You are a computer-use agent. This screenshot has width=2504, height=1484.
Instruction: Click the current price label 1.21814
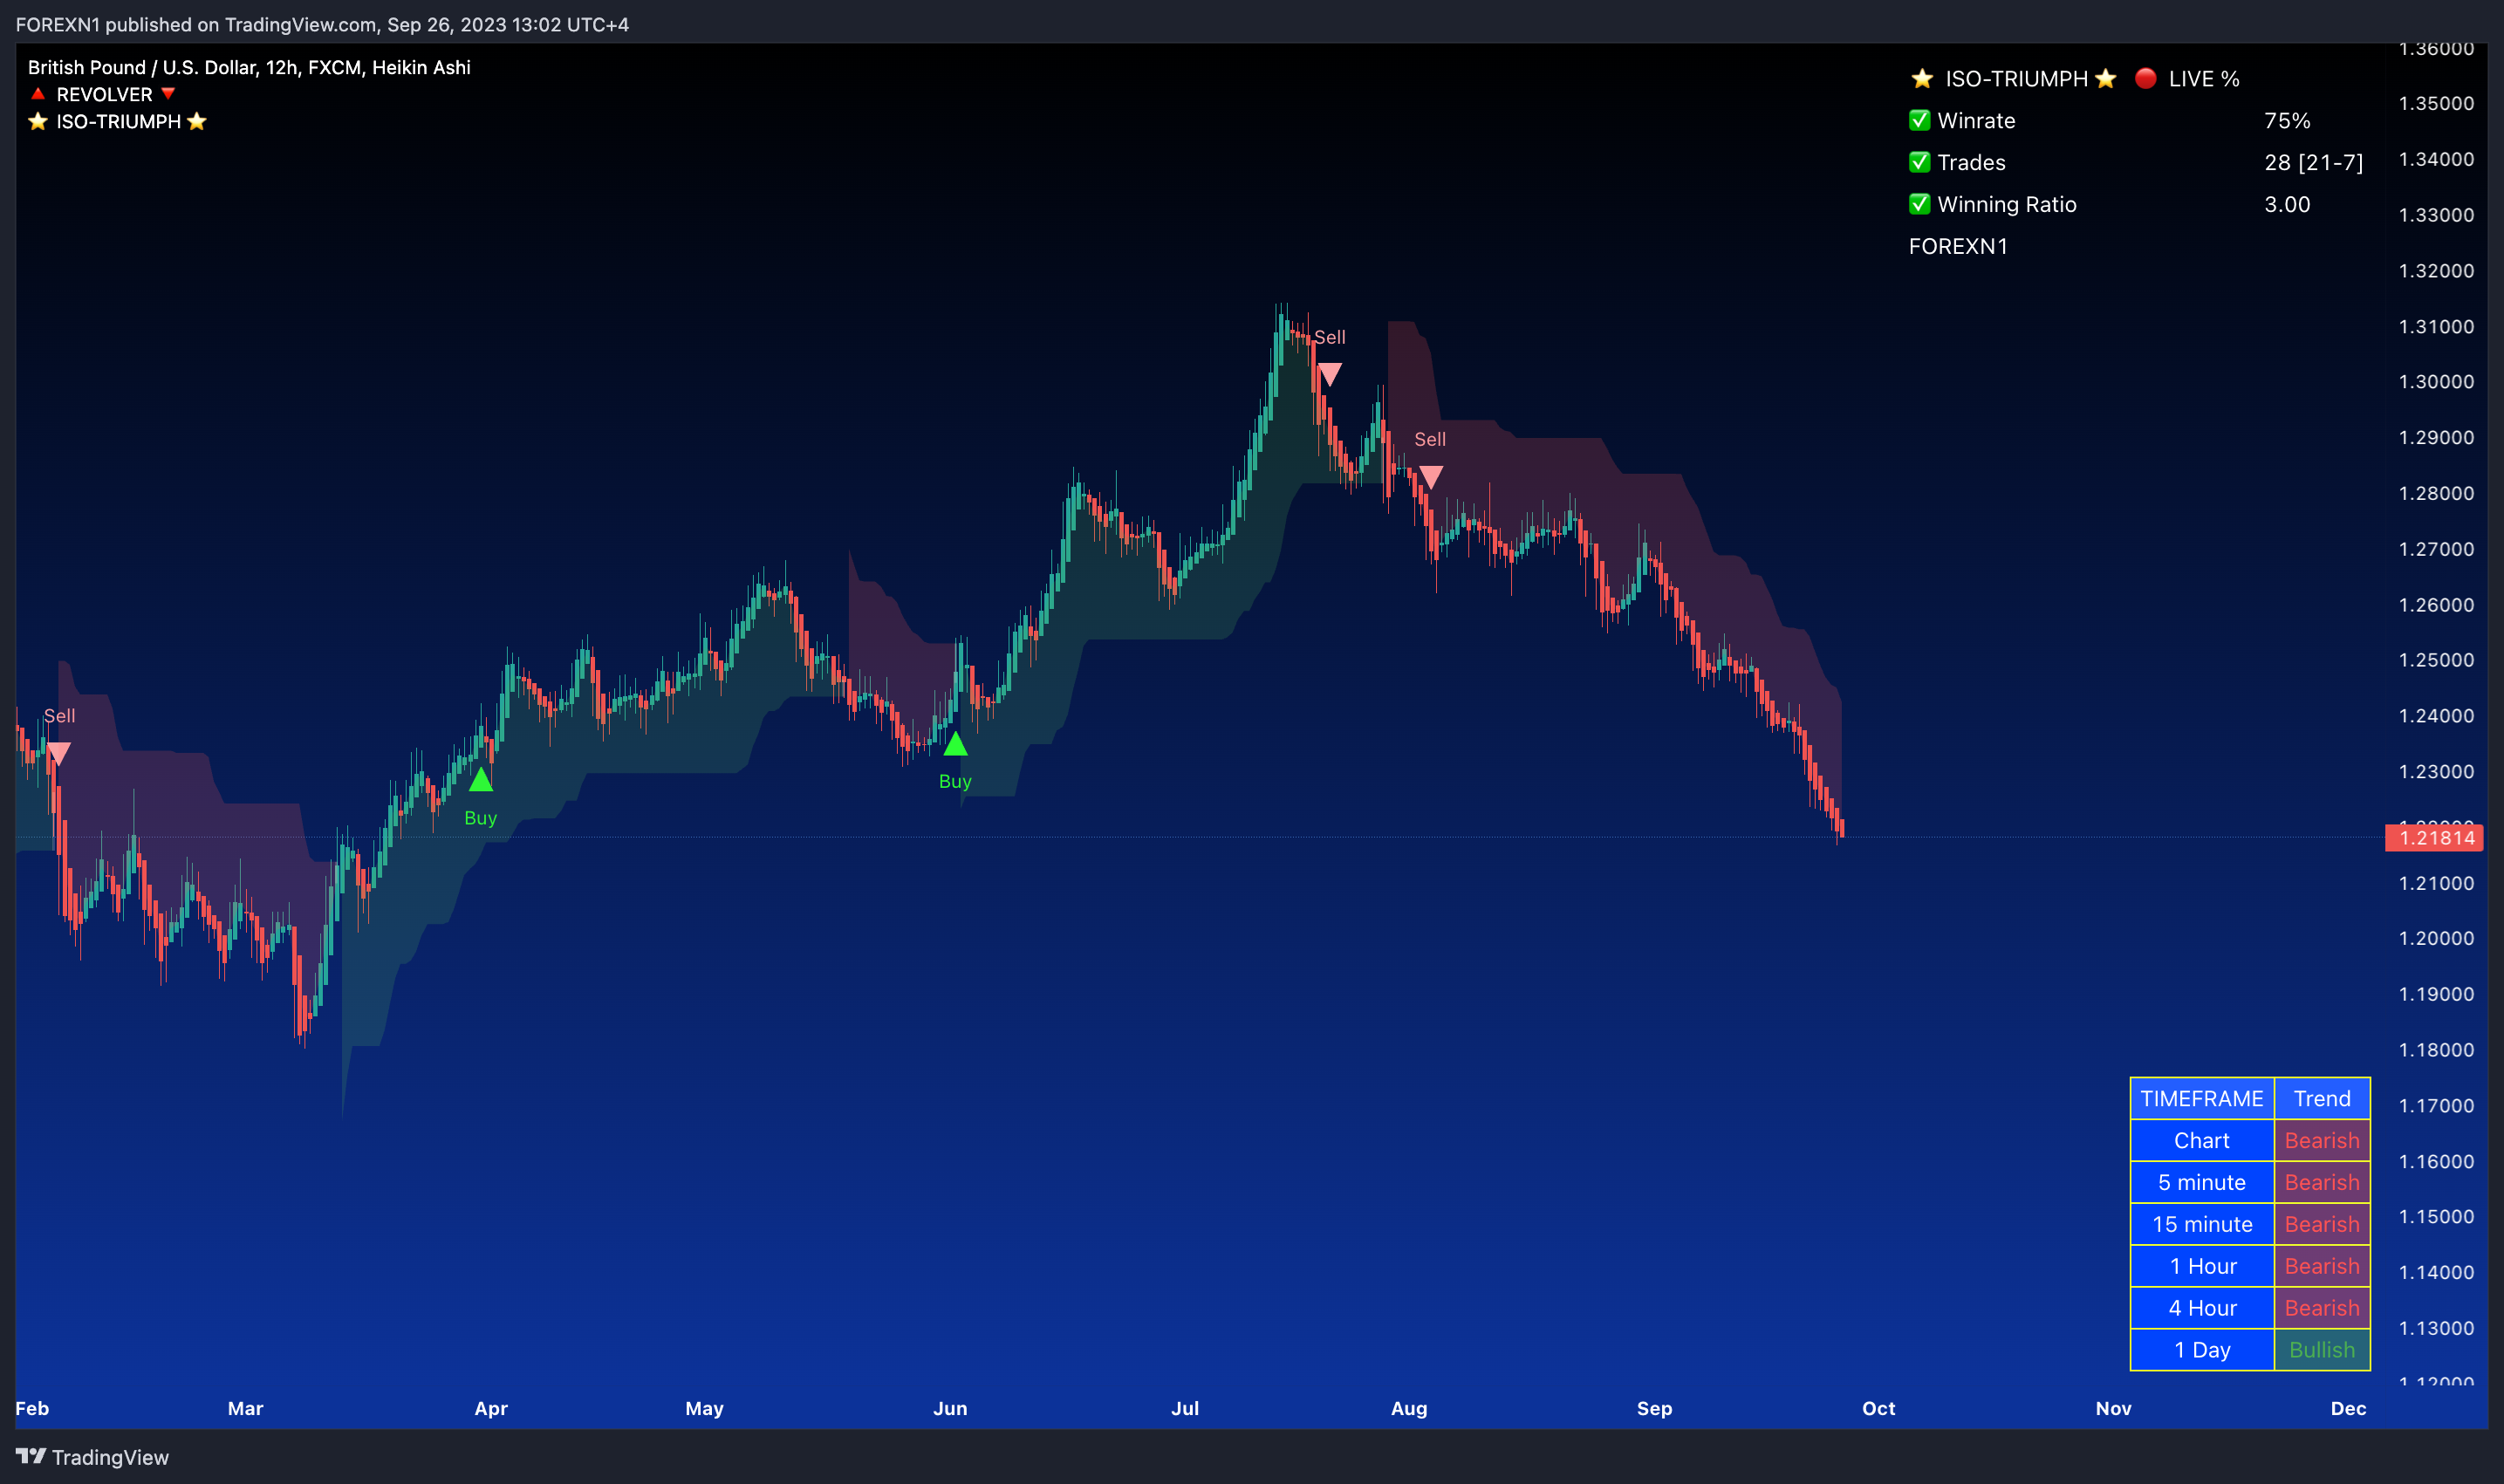pos(2435,838)
